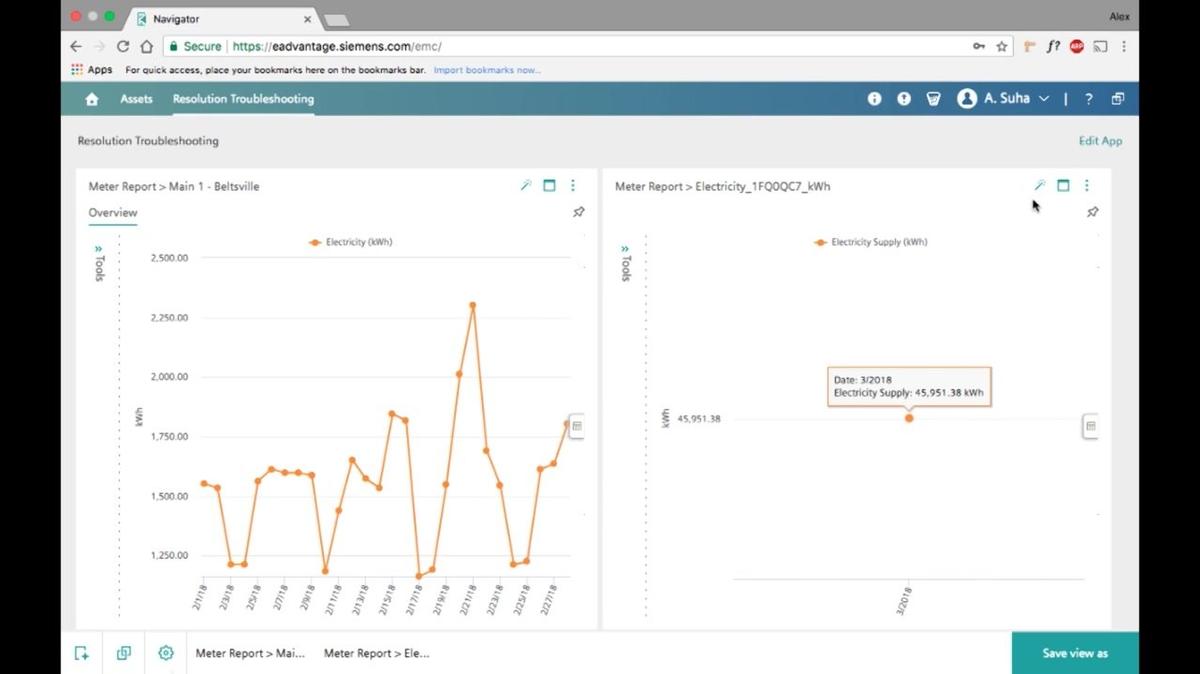Viewport: 1200px width, 674px height.
Task: Click the Alex profile name in title bar
Action: pyautogui.click(x=1119, y=16)
